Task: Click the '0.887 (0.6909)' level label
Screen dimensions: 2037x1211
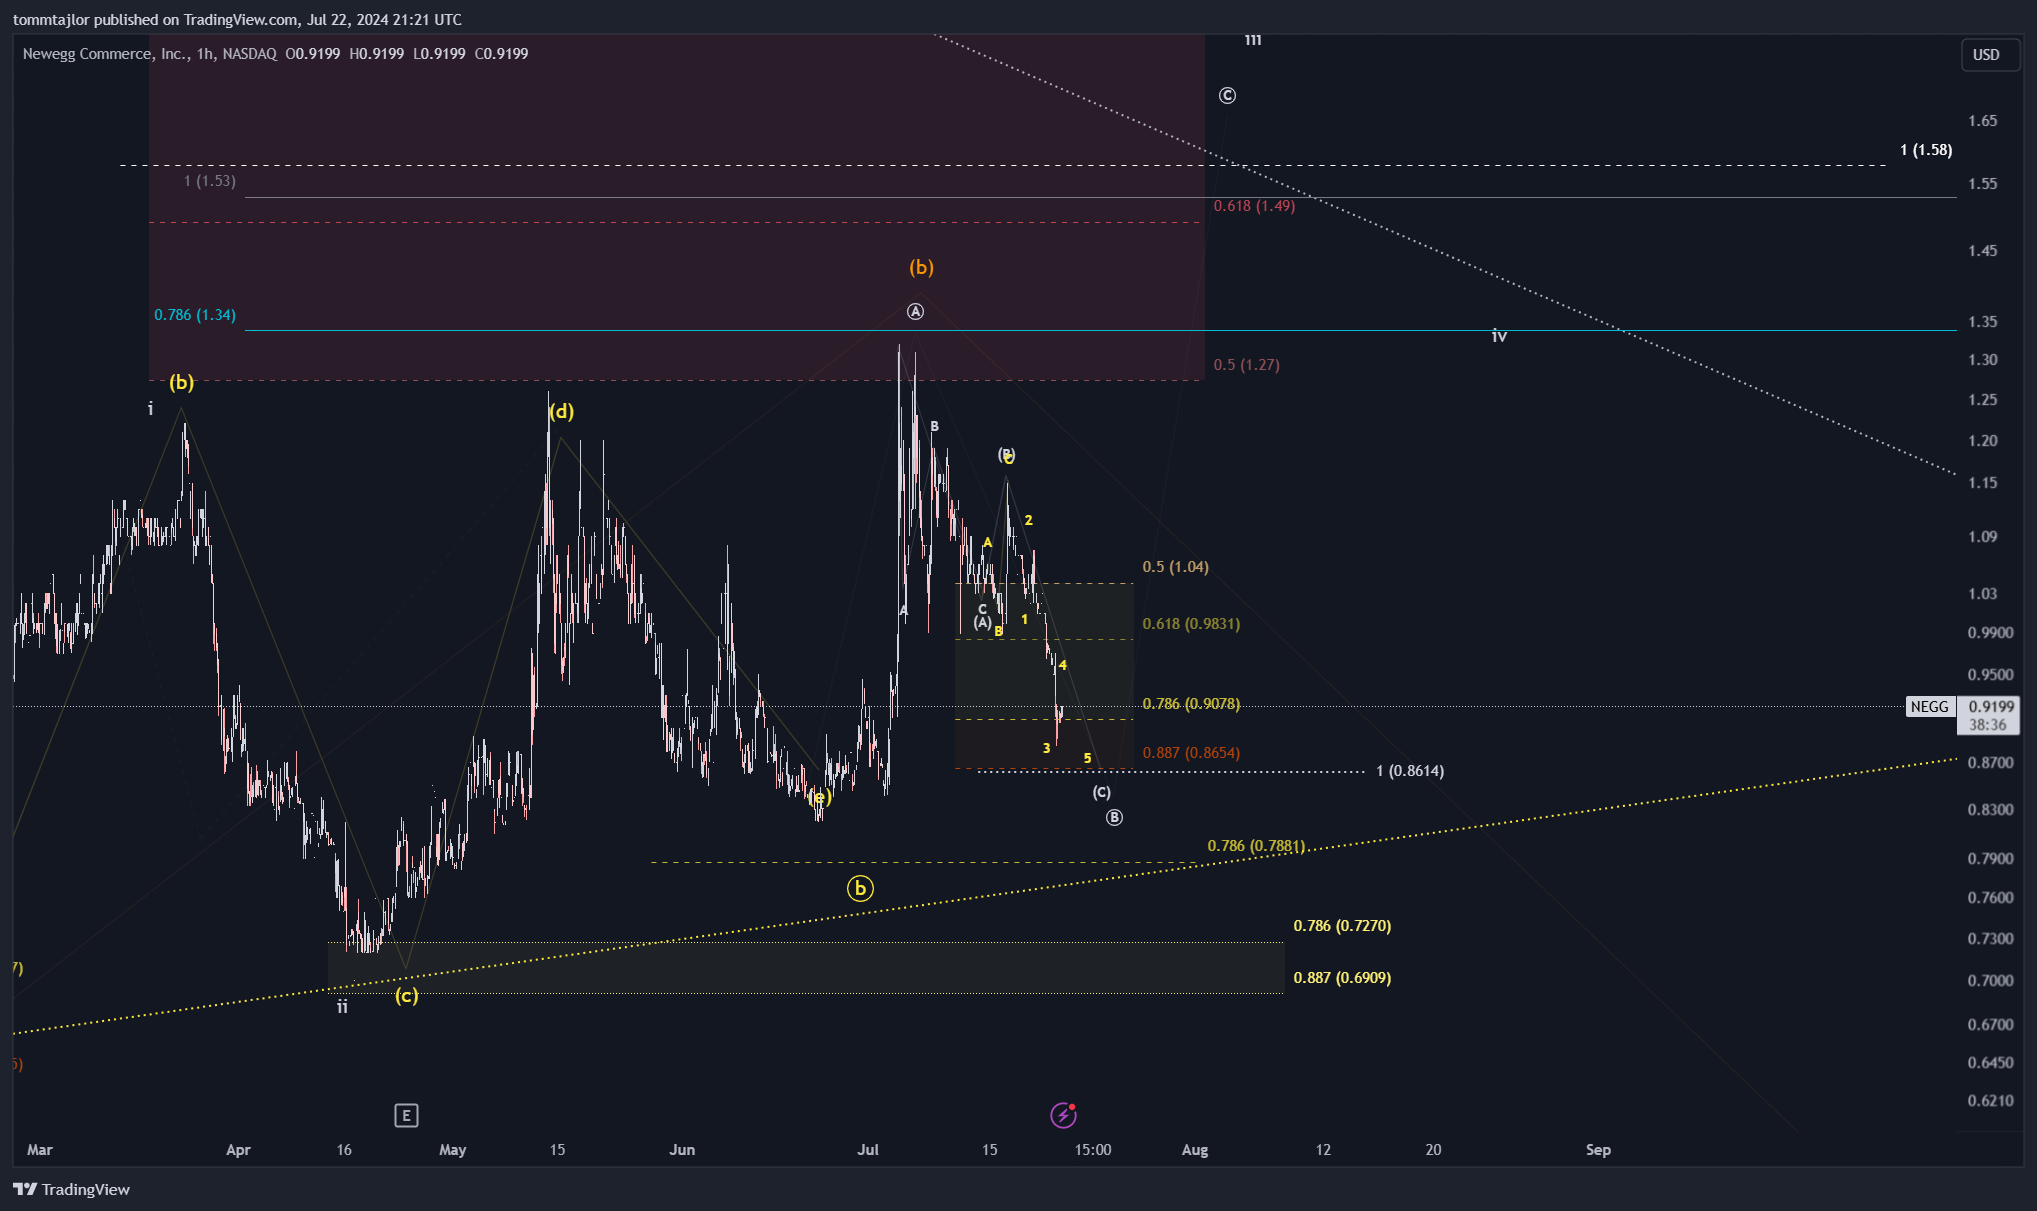Action: coord(1342,978)
